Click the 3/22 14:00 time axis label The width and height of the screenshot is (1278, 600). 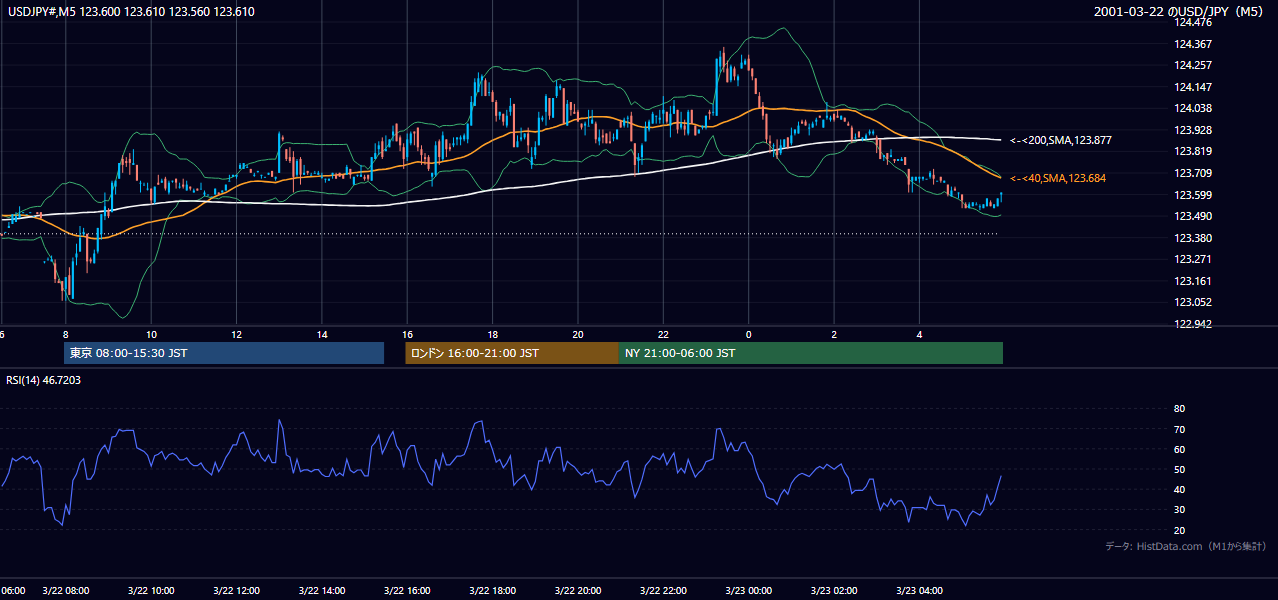click(x=322, y=591)
